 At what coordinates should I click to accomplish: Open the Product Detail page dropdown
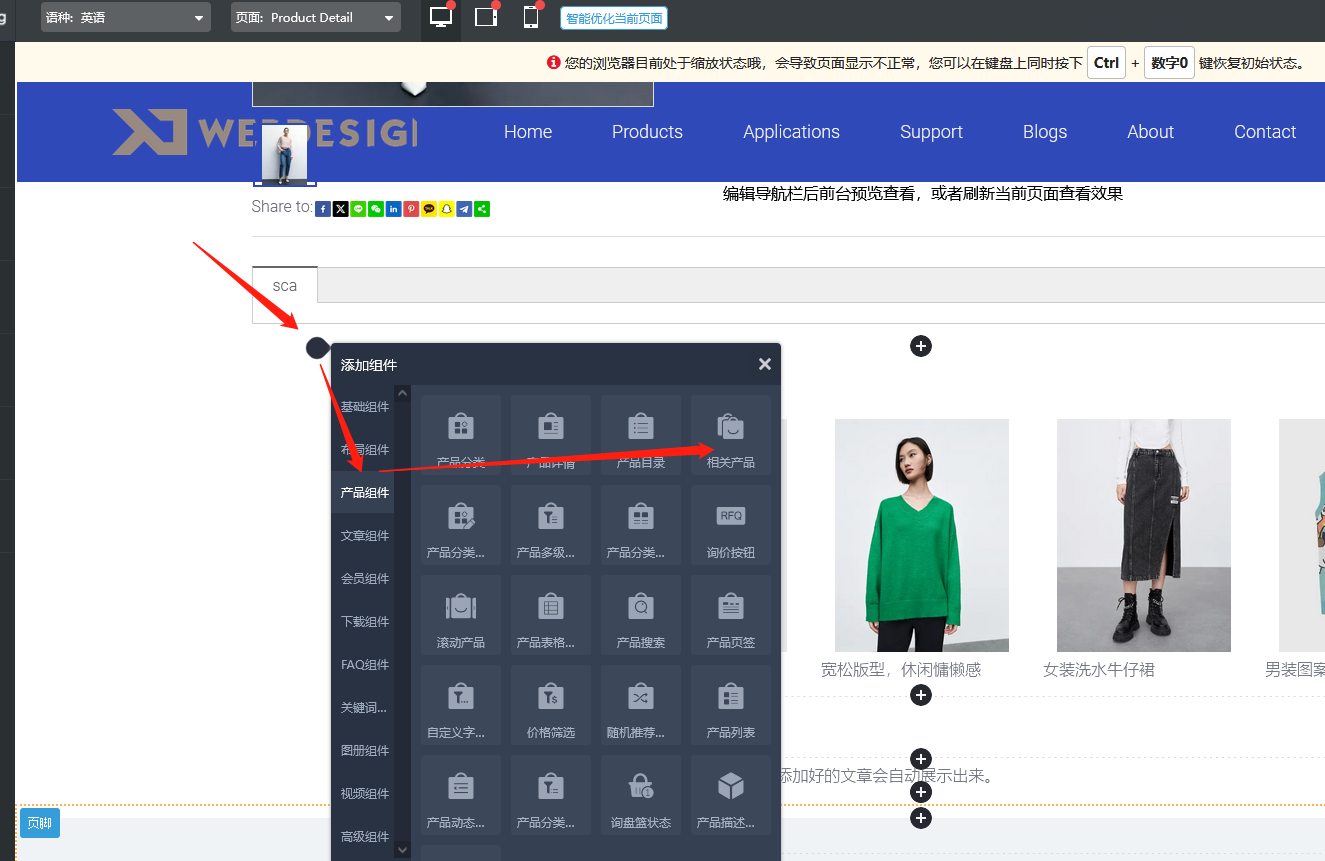click(315, 17)
